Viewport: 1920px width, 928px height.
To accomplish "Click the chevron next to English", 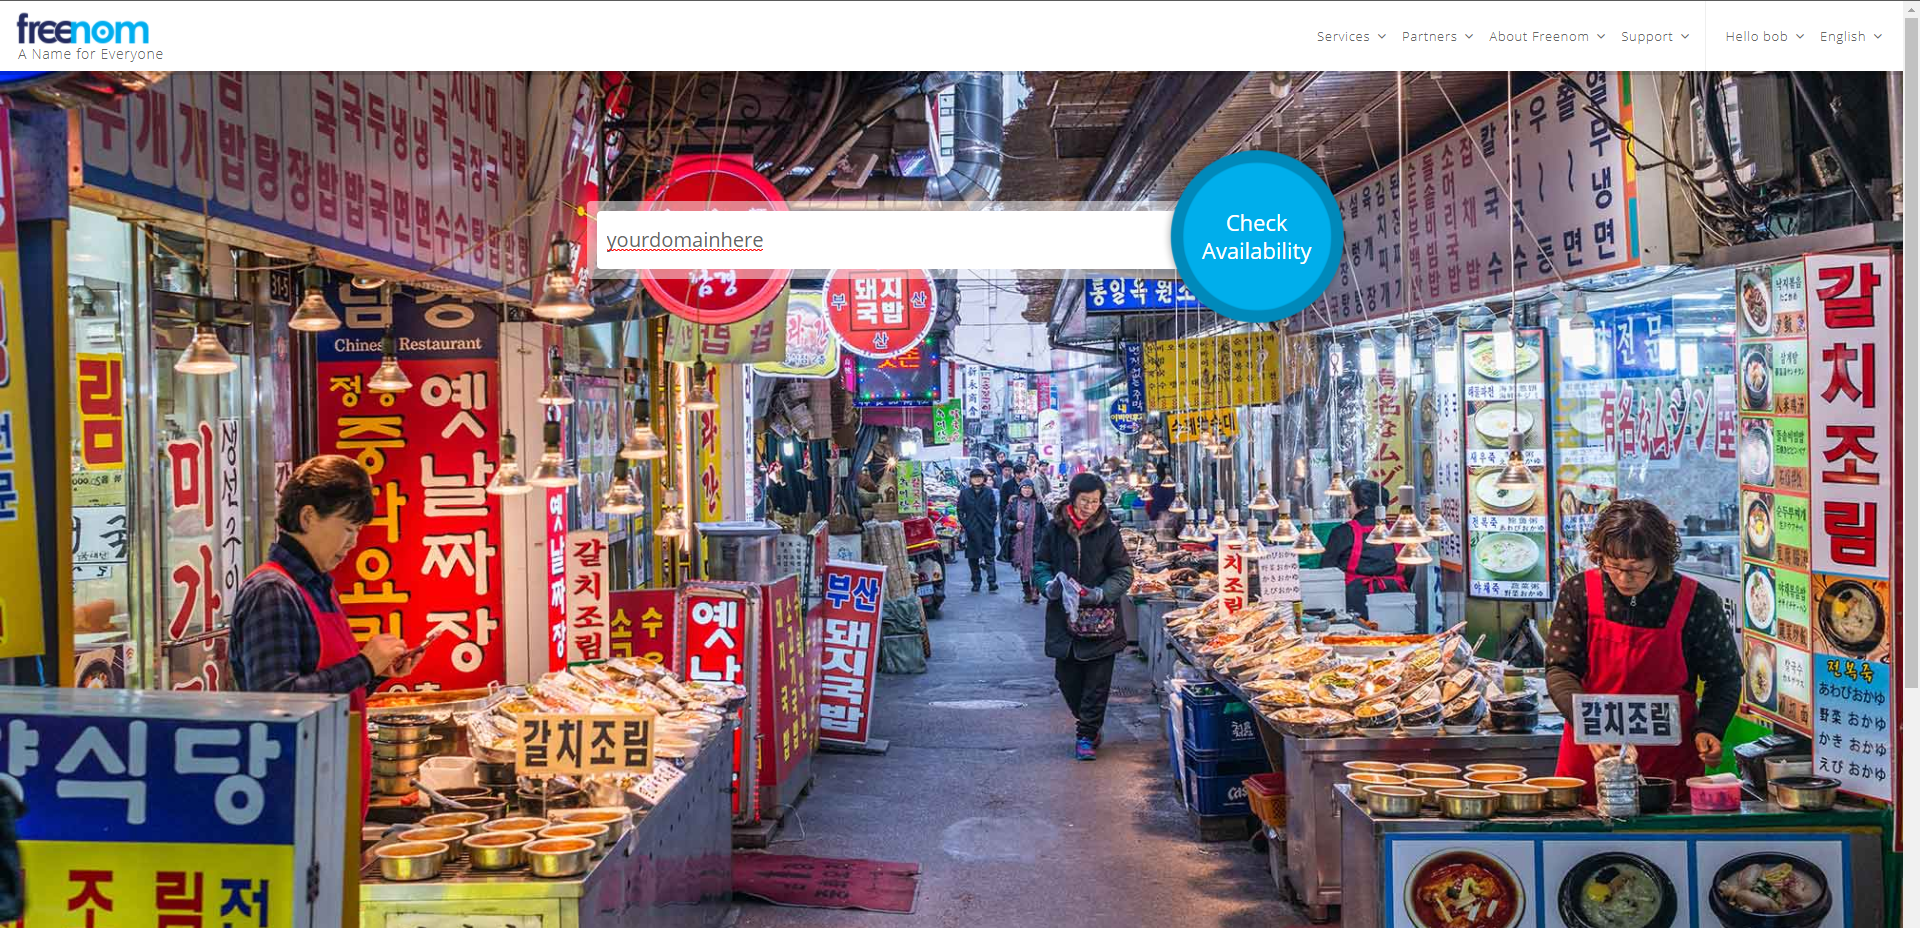I will [1878, 37].
